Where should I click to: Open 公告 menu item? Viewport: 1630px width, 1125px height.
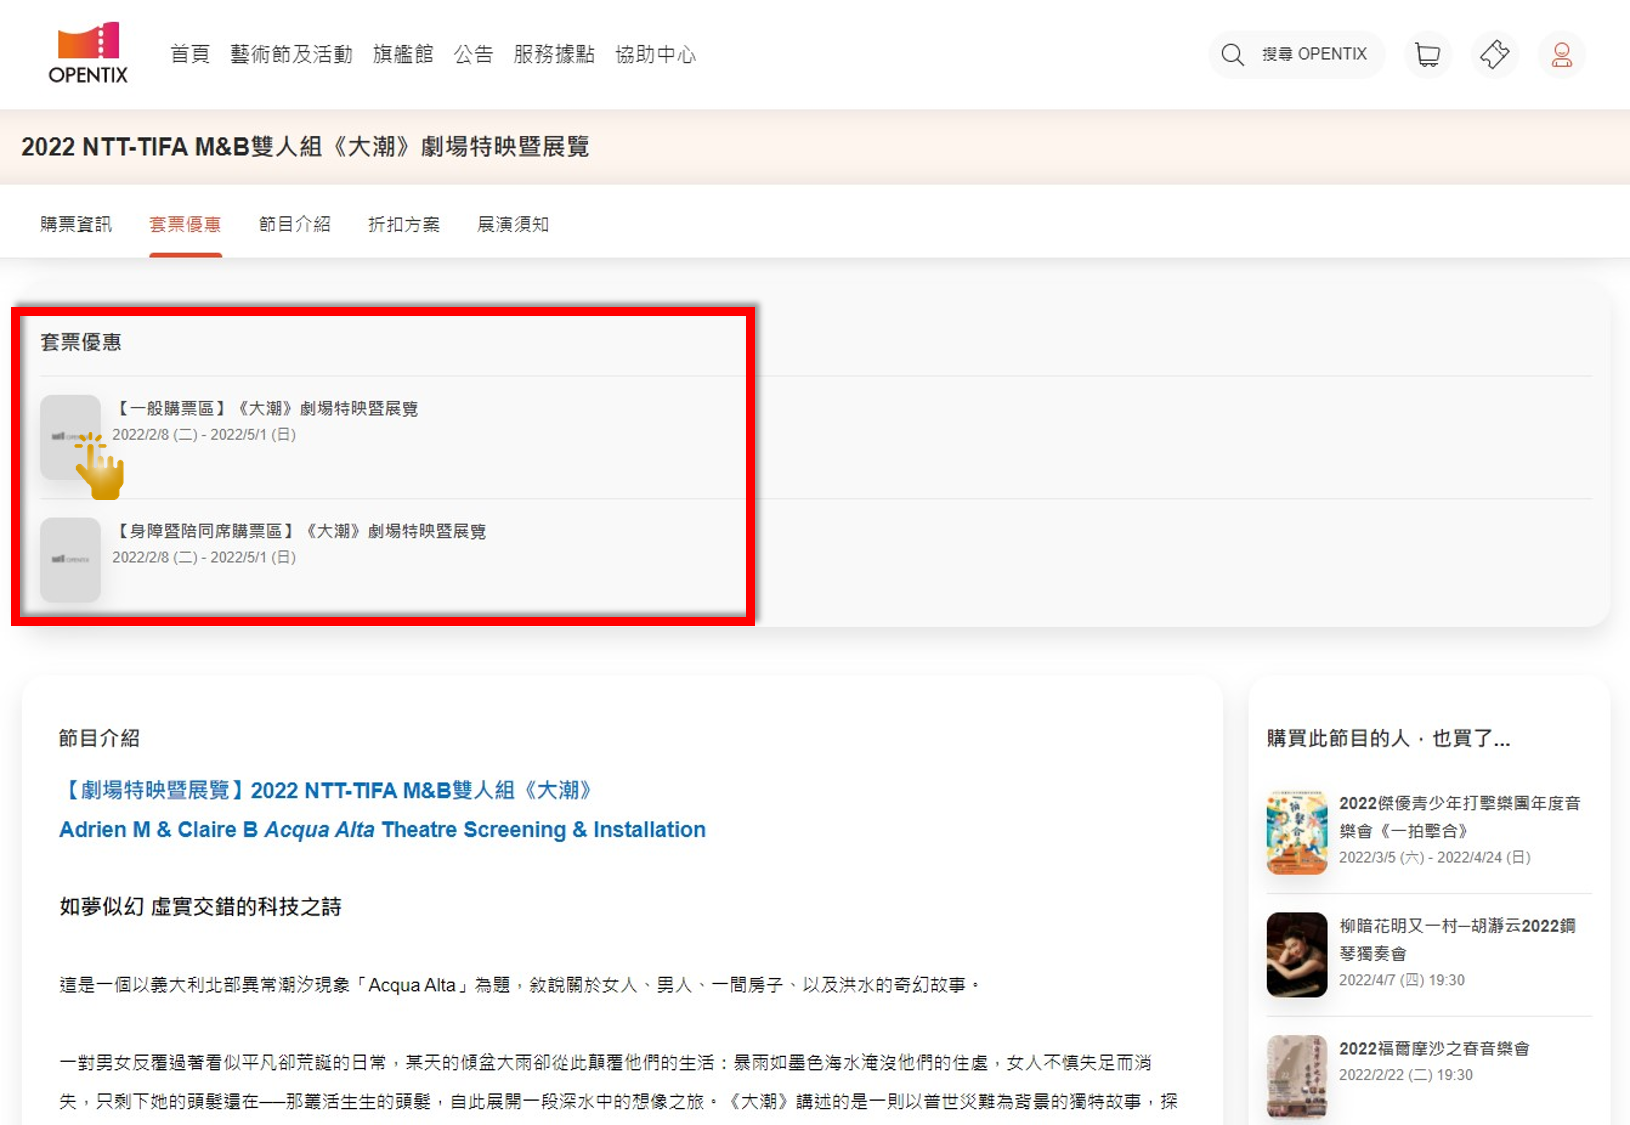474,54
